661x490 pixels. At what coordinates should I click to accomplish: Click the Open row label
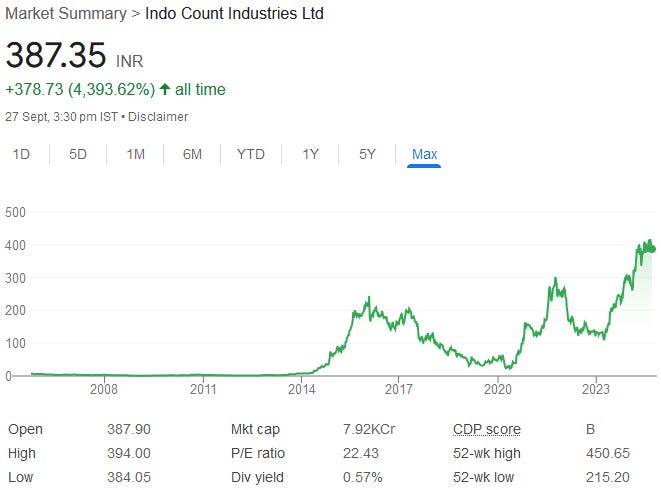pyautogui.click(x=25, y=430)
